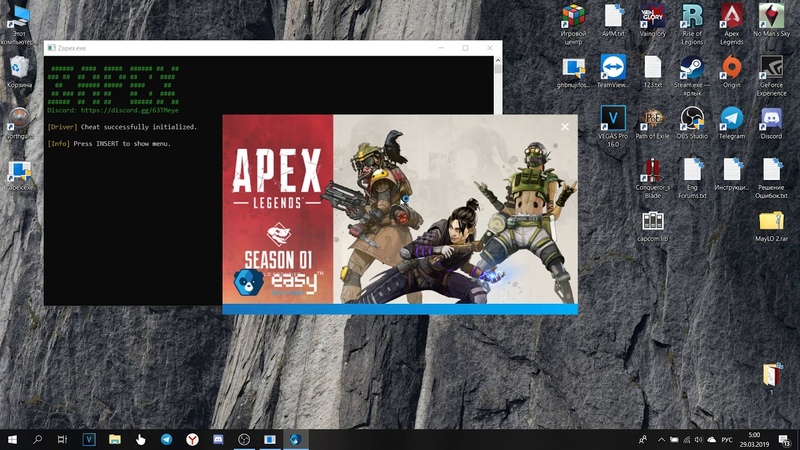Open the 123.txt file
Image resolution: width=800 pixels, height=450 pixels.
click(x=653, y=71)
